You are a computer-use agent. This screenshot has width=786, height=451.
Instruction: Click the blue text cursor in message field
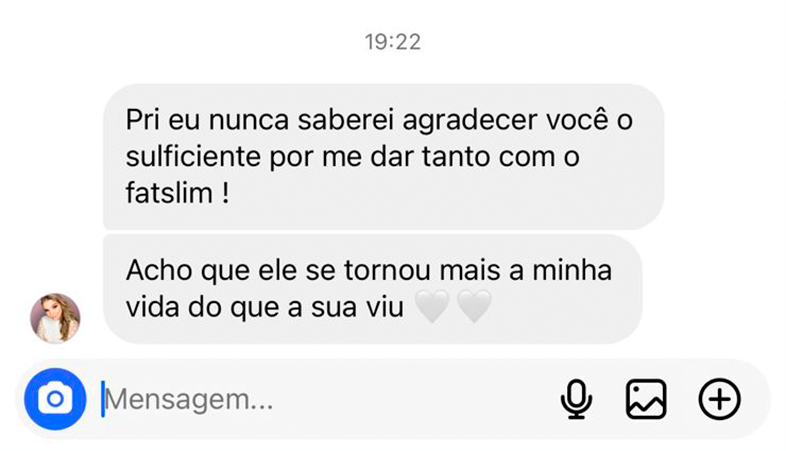click(103, 399)
